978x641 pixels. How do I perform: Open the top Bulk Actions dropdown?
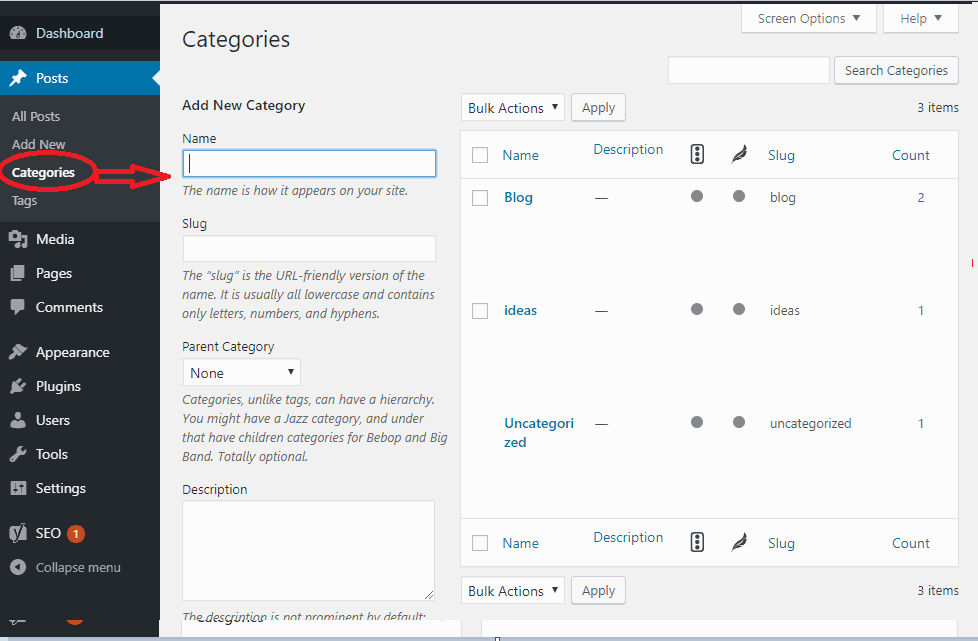513,108
